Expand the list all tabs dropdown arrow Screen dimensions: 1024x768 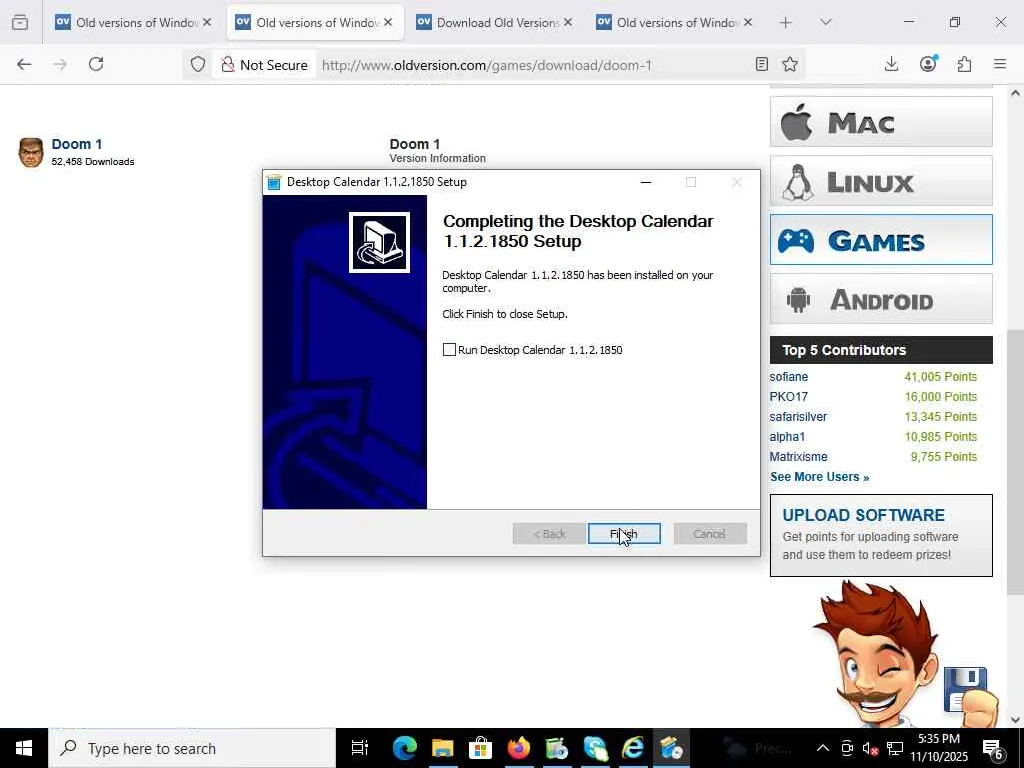coord(826,22)
